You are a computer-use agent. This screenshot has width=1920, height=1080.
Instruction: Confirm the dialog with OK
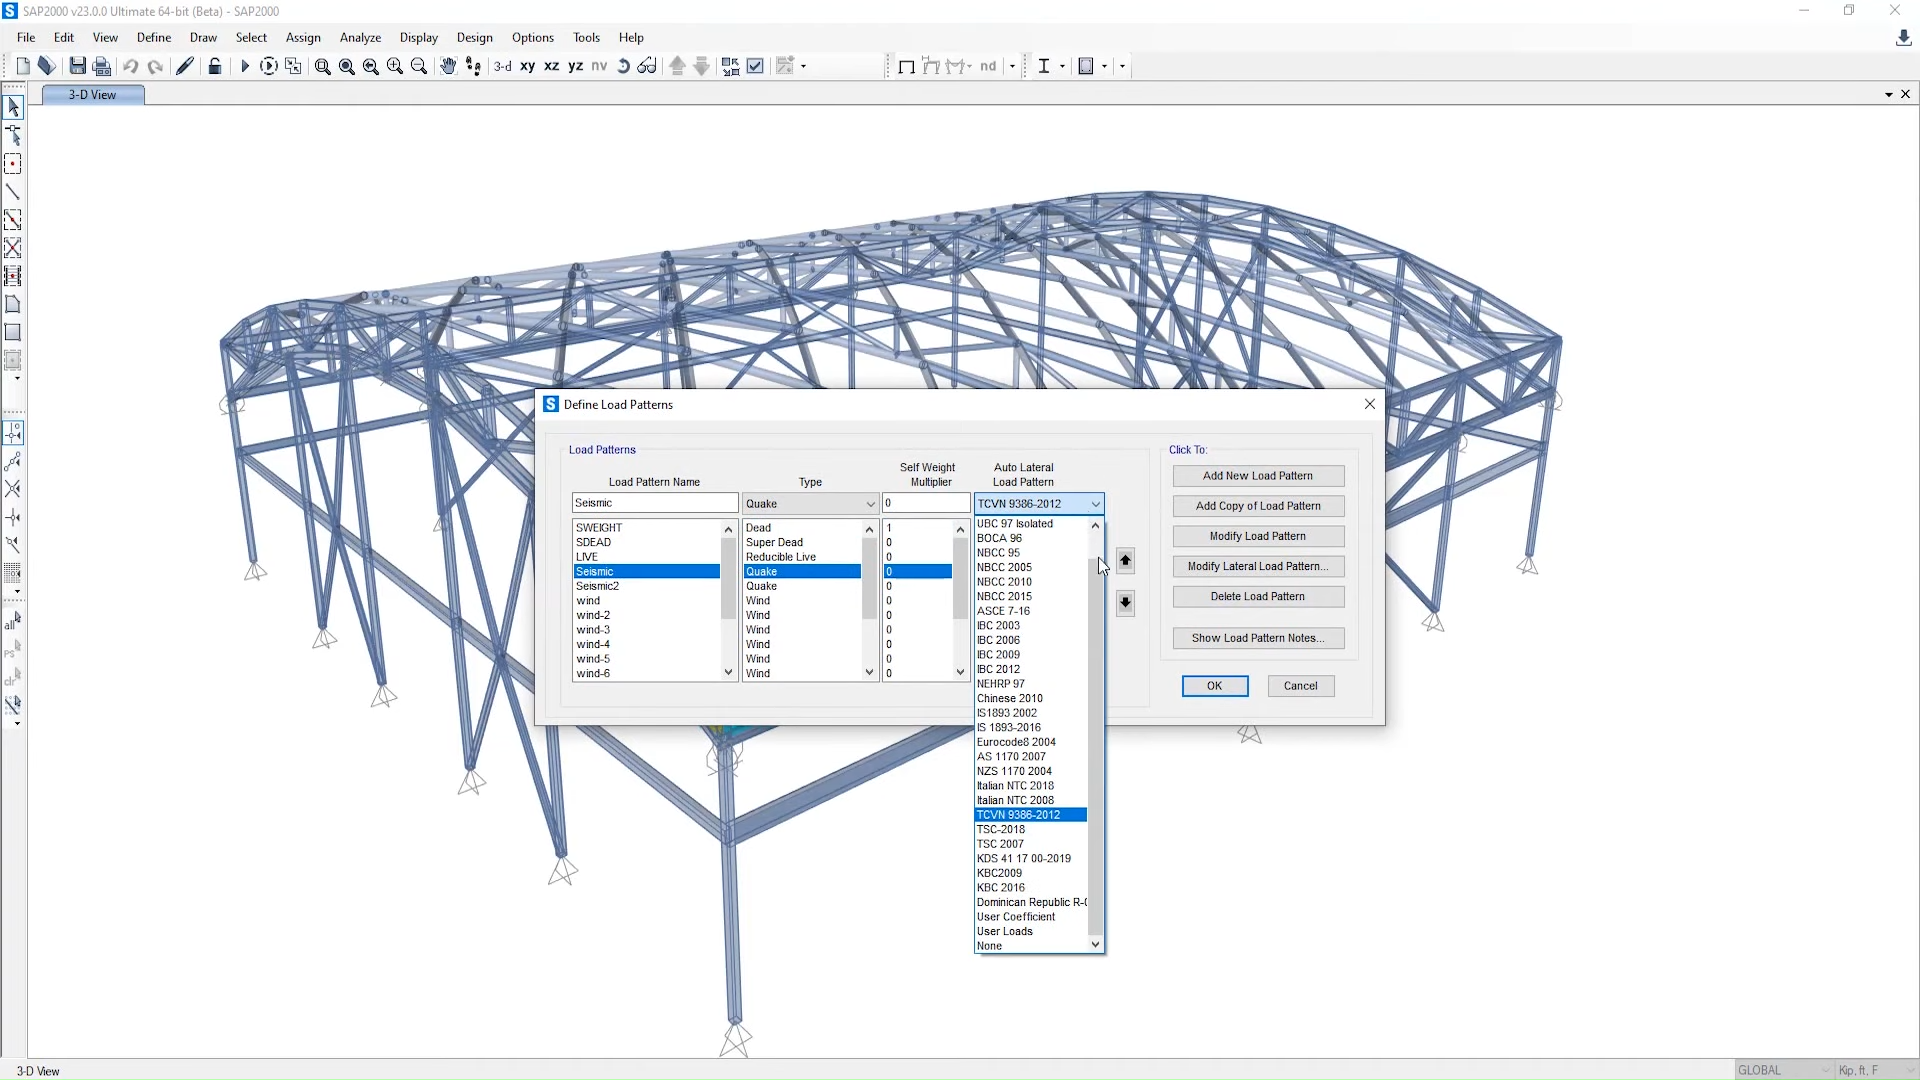pyautogui.click(x=1215, y=686)
